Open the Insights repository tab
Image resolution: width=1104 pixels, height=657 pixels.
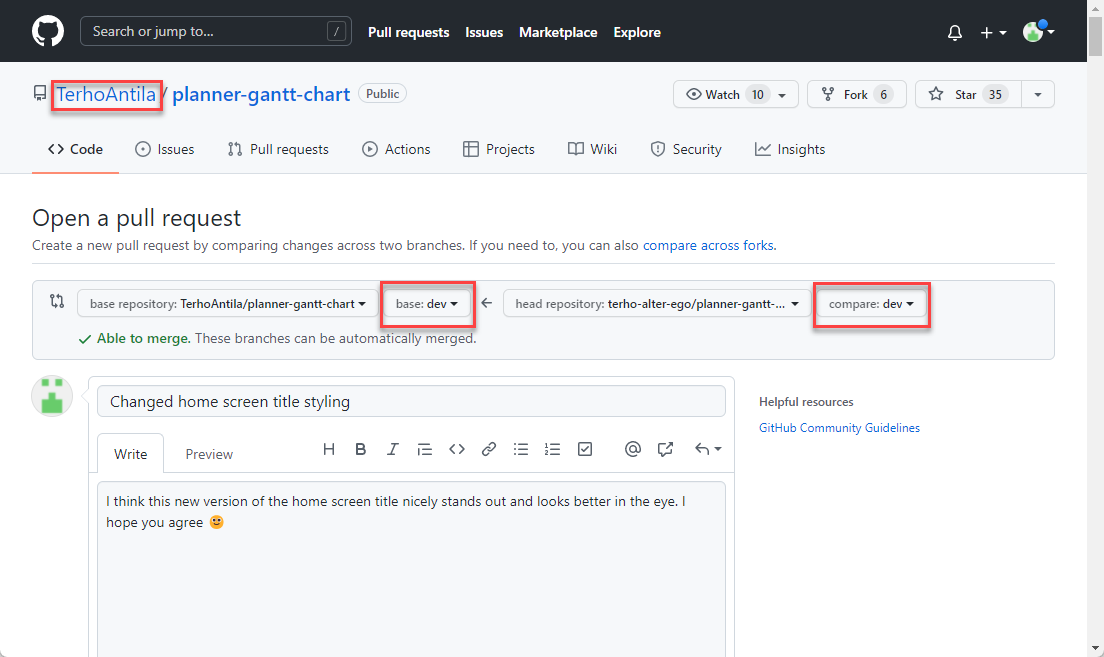[x=790, y=149]
